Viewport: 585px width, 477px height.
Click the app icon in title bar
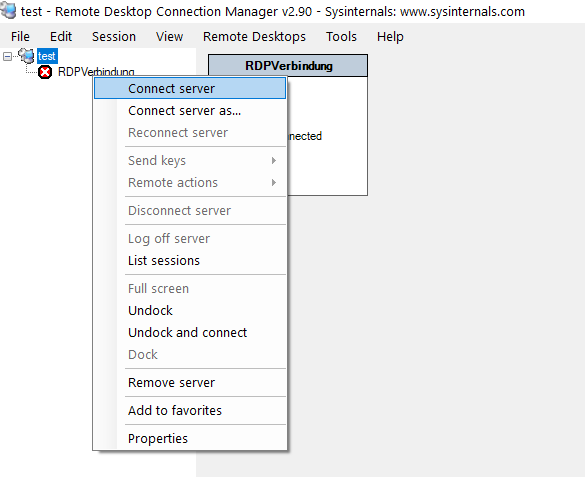pos(8,10)
